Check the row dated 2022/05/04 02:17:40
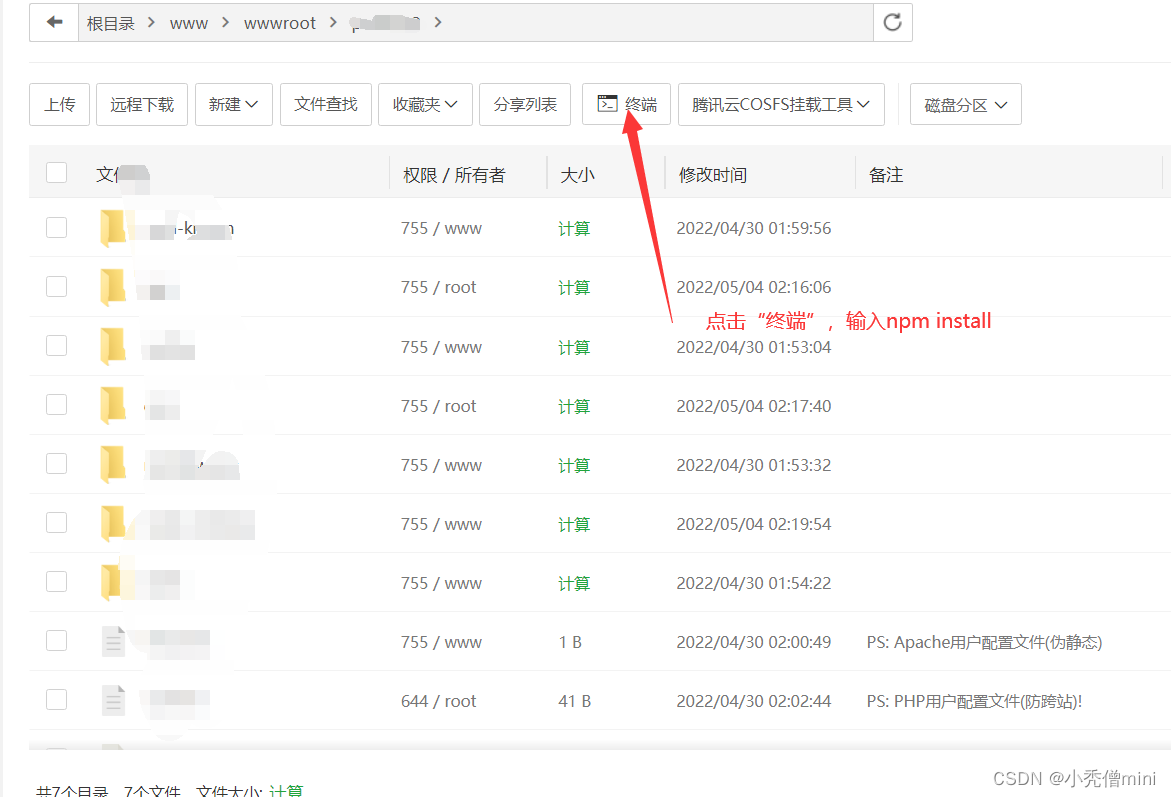The image size is (1171, 797). pyautogui.click(x=57, y=404)
